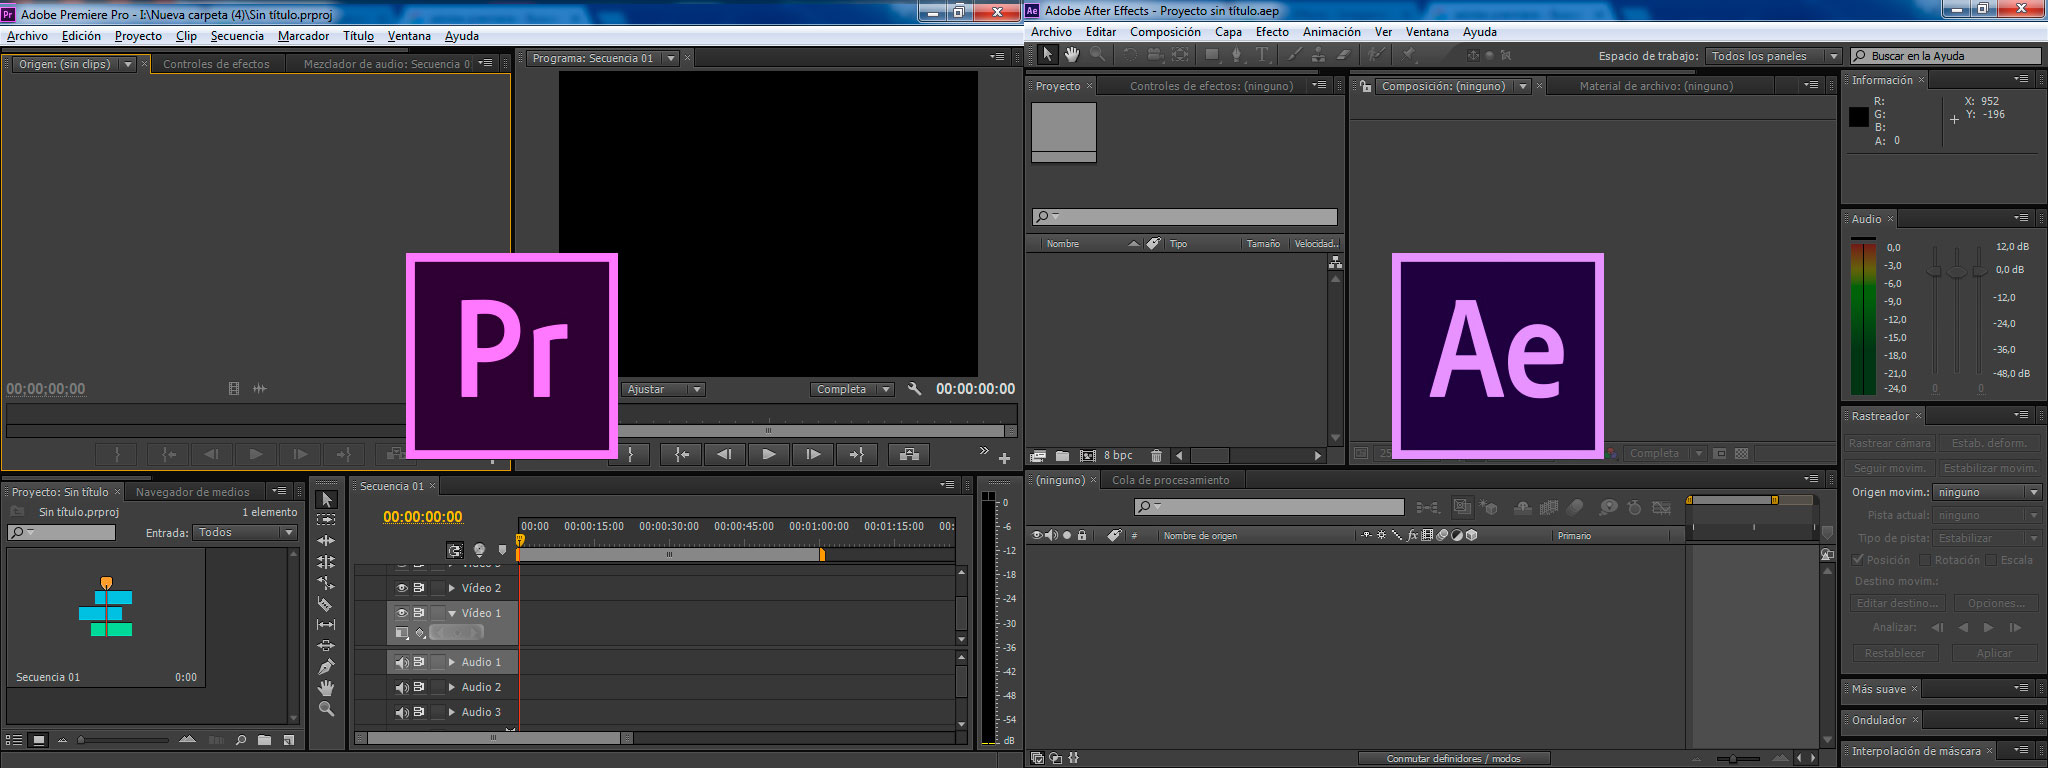This screenshot has width=2048, height=768.
Task: Expand the Vídeo 2 track triangle
Action: pos(452,588)
